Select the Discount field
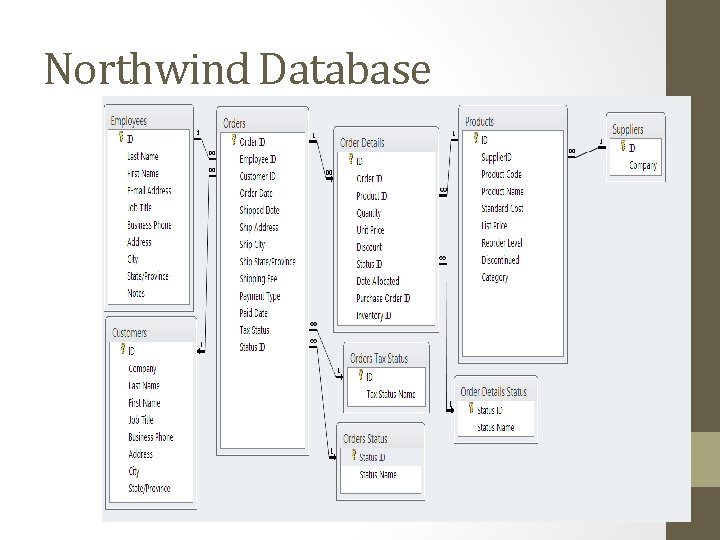 pos(369,248)
